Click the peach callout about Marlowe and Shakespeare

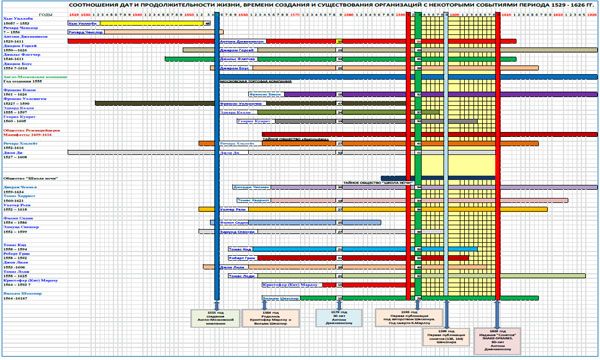pyautogui.click(x=271, y=318)
